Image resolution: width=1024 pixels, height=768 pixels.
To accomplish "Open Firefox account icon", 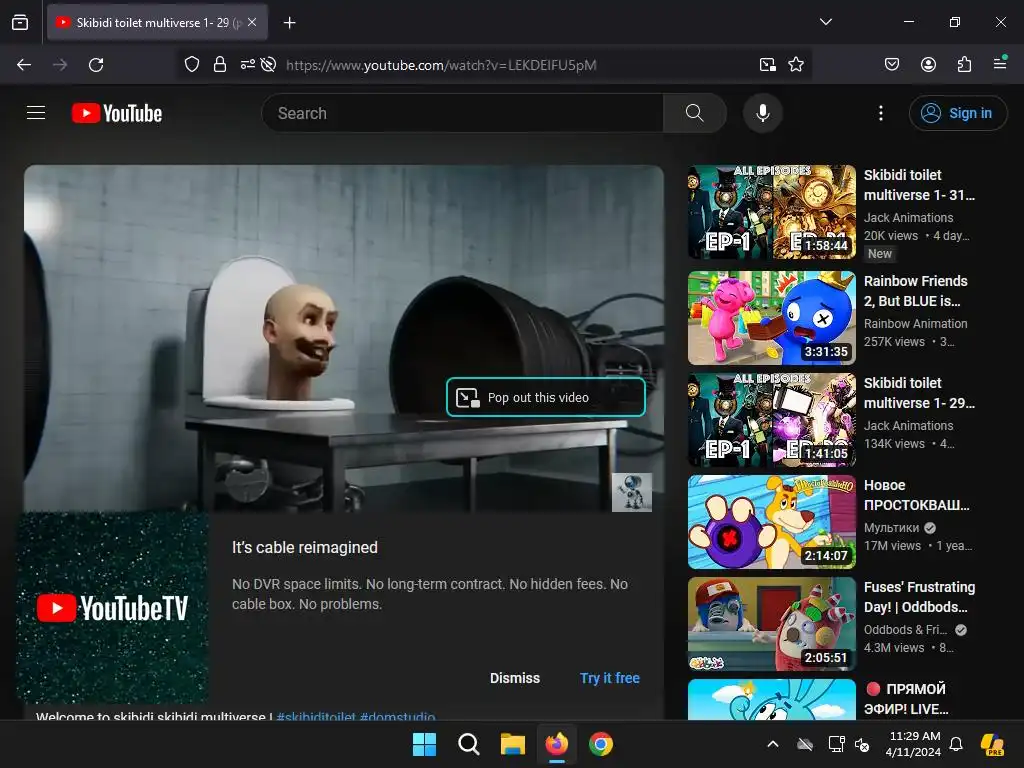I will 928,64.
